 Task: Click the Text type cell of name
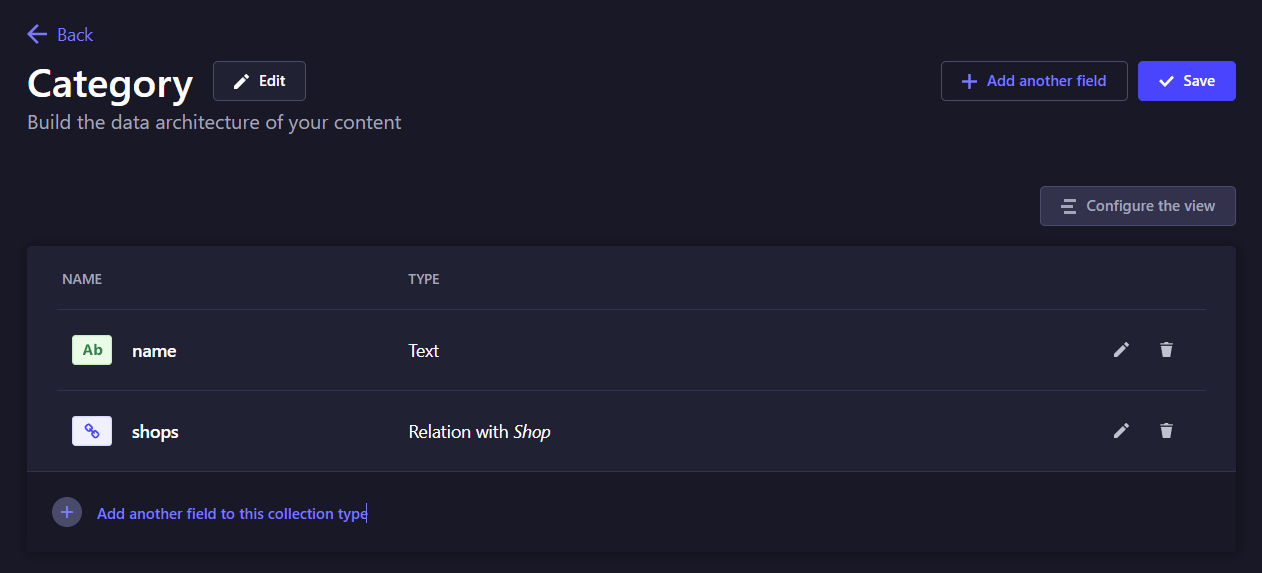424,351
